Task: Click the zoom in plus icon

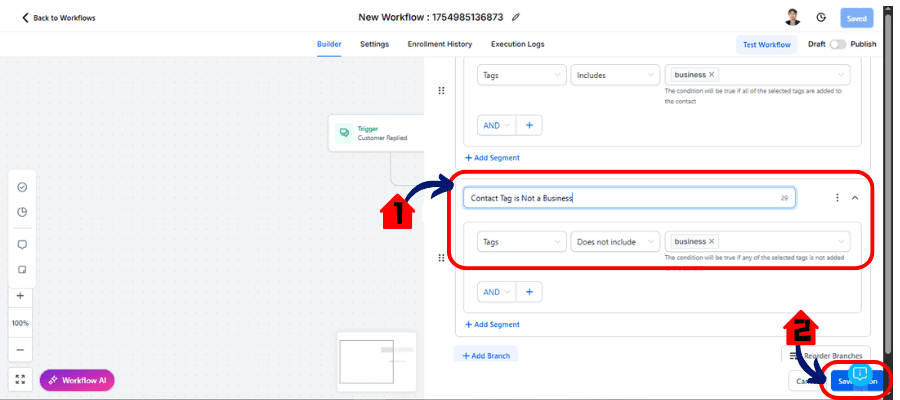Action: (21, 296)
